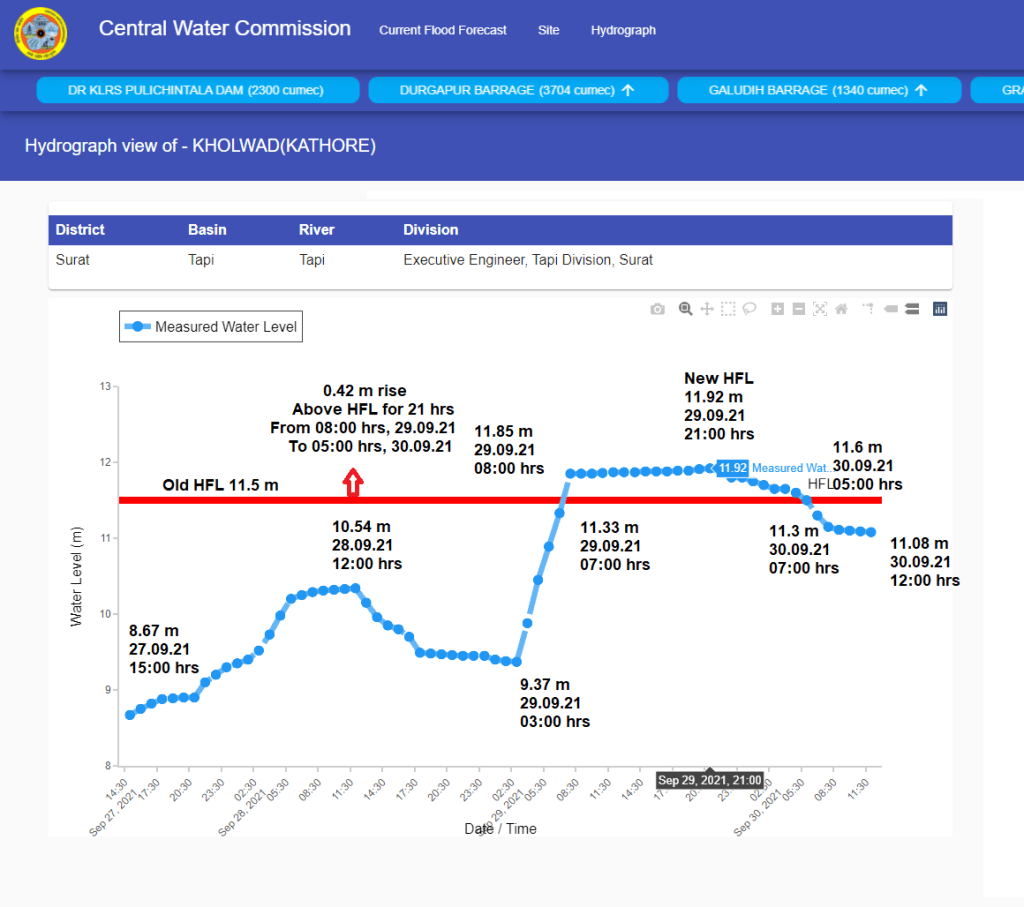This screenshot has width=1024, height=907.
Task: Click DR KLRS Pulichintala Dam button
Action: [x=196, y=90]
